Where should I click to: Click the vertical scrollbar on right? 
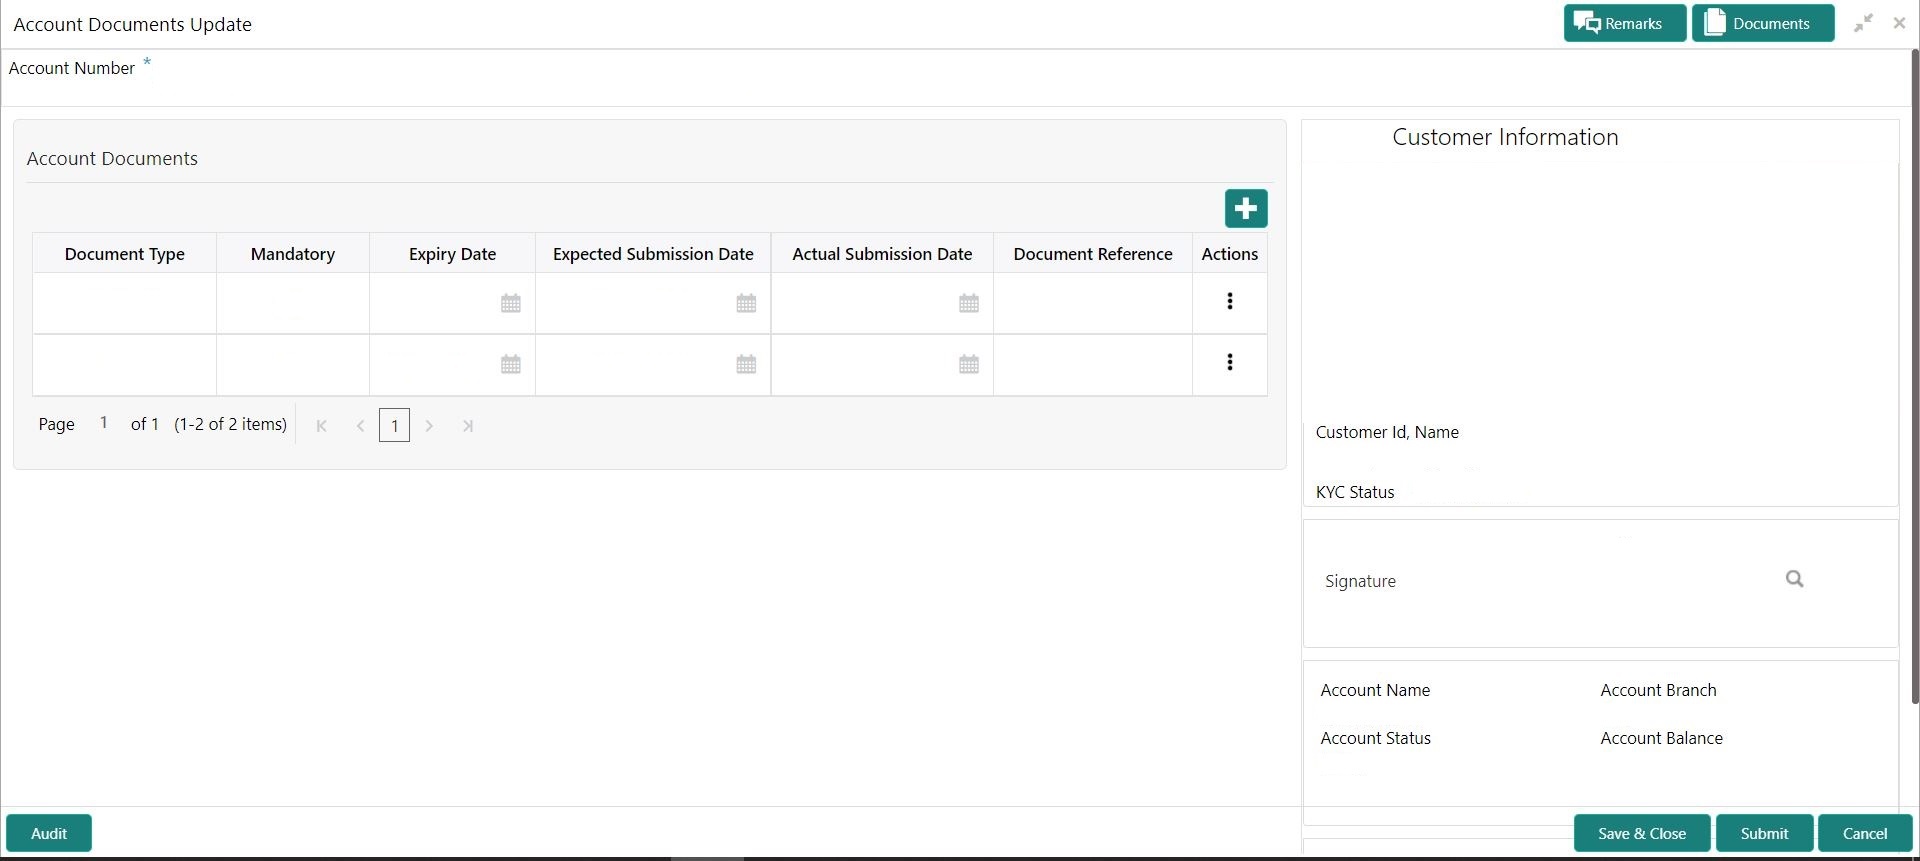(x=1915, y=375)
